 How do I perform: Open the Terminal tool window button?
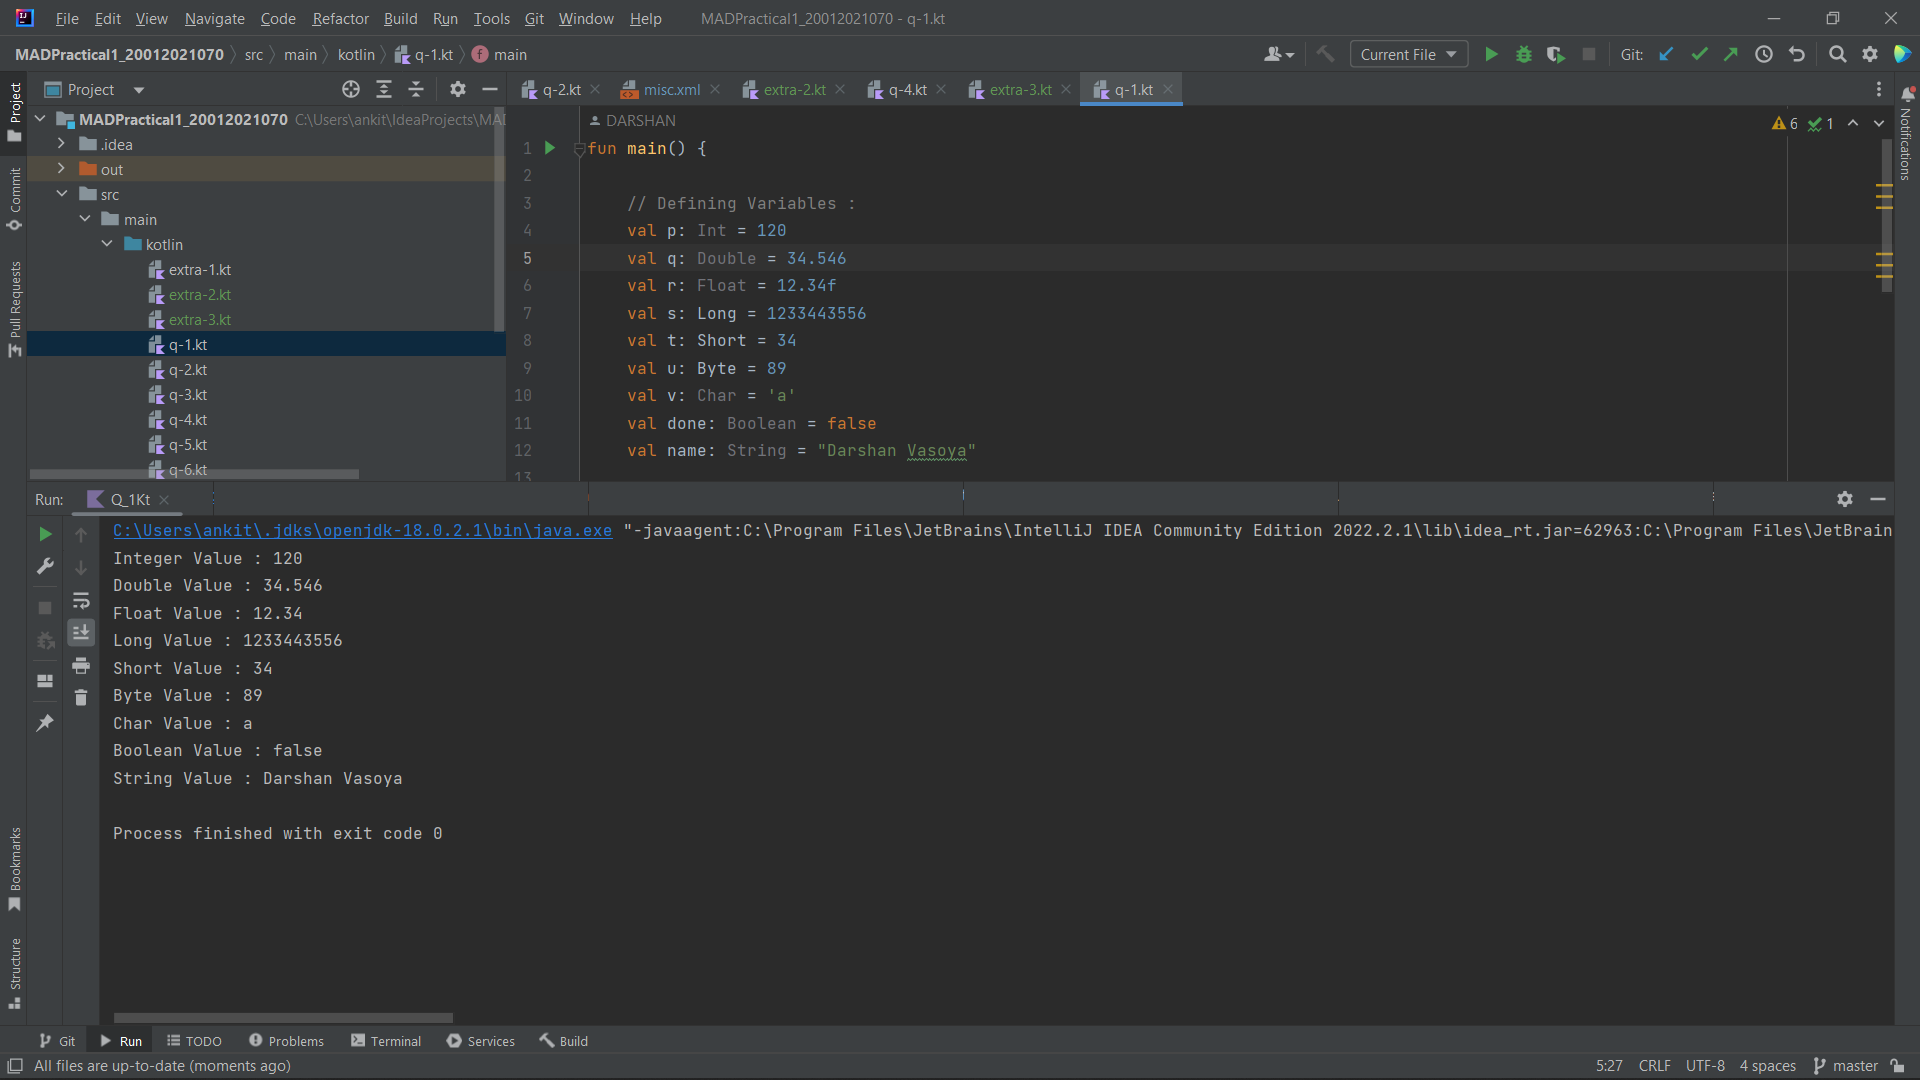click(x=386, y=1041)
